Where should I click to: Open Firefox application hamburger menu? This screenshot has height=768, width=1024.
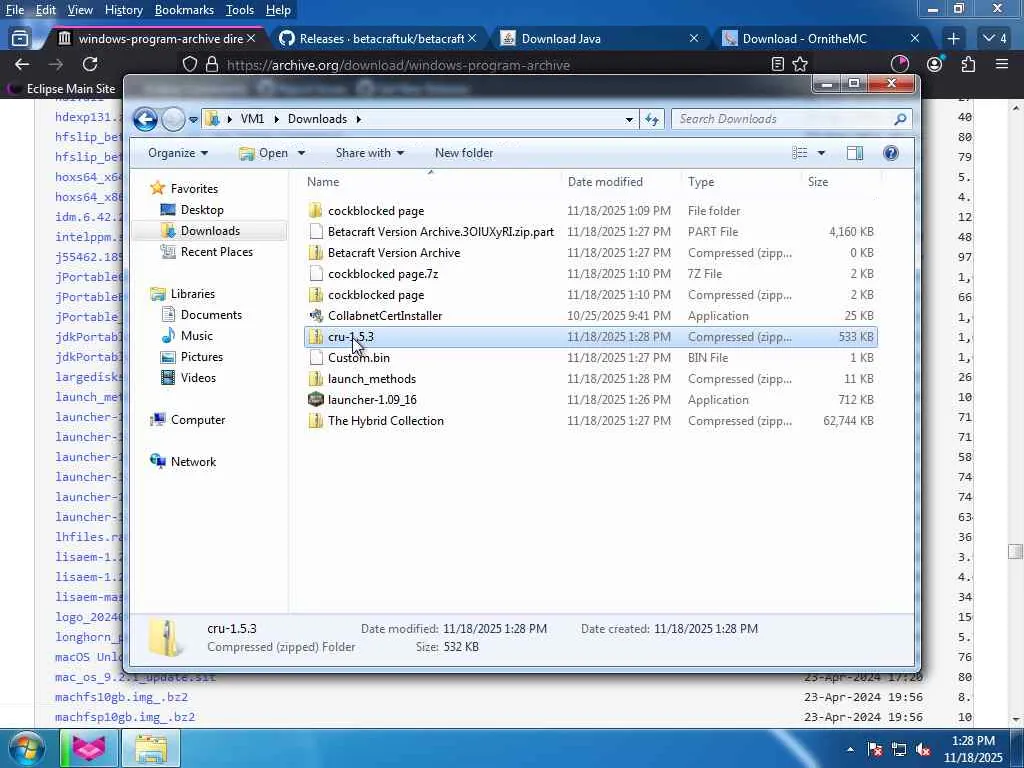(x=1002, y=64)
